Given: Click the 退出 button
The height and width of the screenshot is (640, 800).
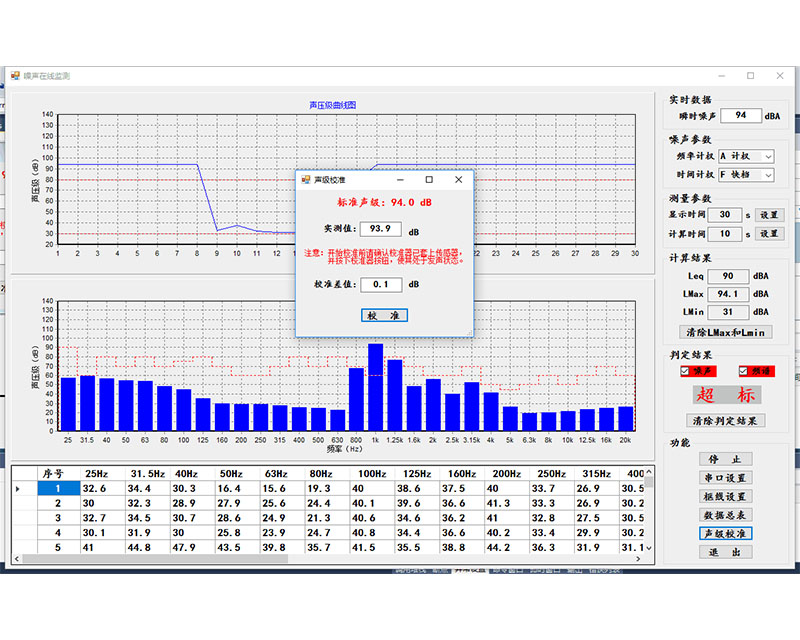Looking at the screenshot, I should coord(722,552).
